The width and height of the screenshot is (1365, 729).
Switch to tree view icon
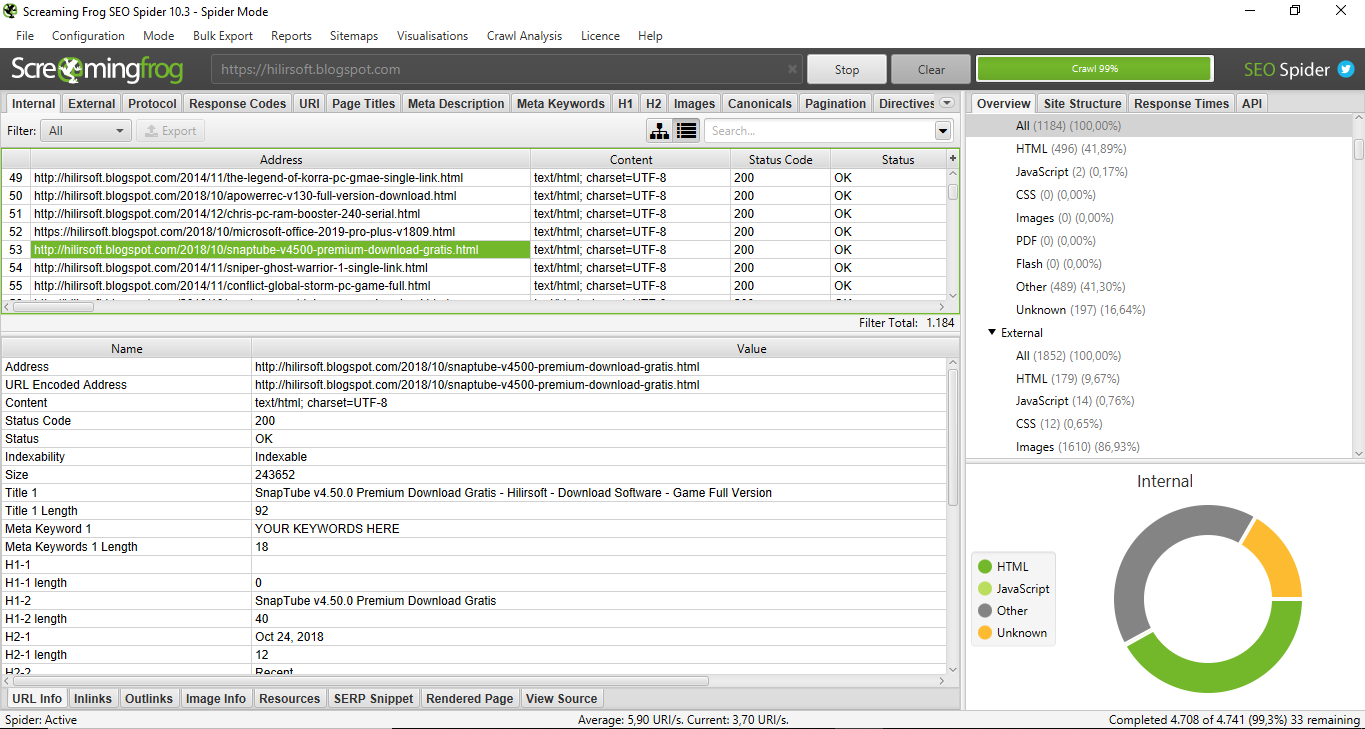click(660, 131)
